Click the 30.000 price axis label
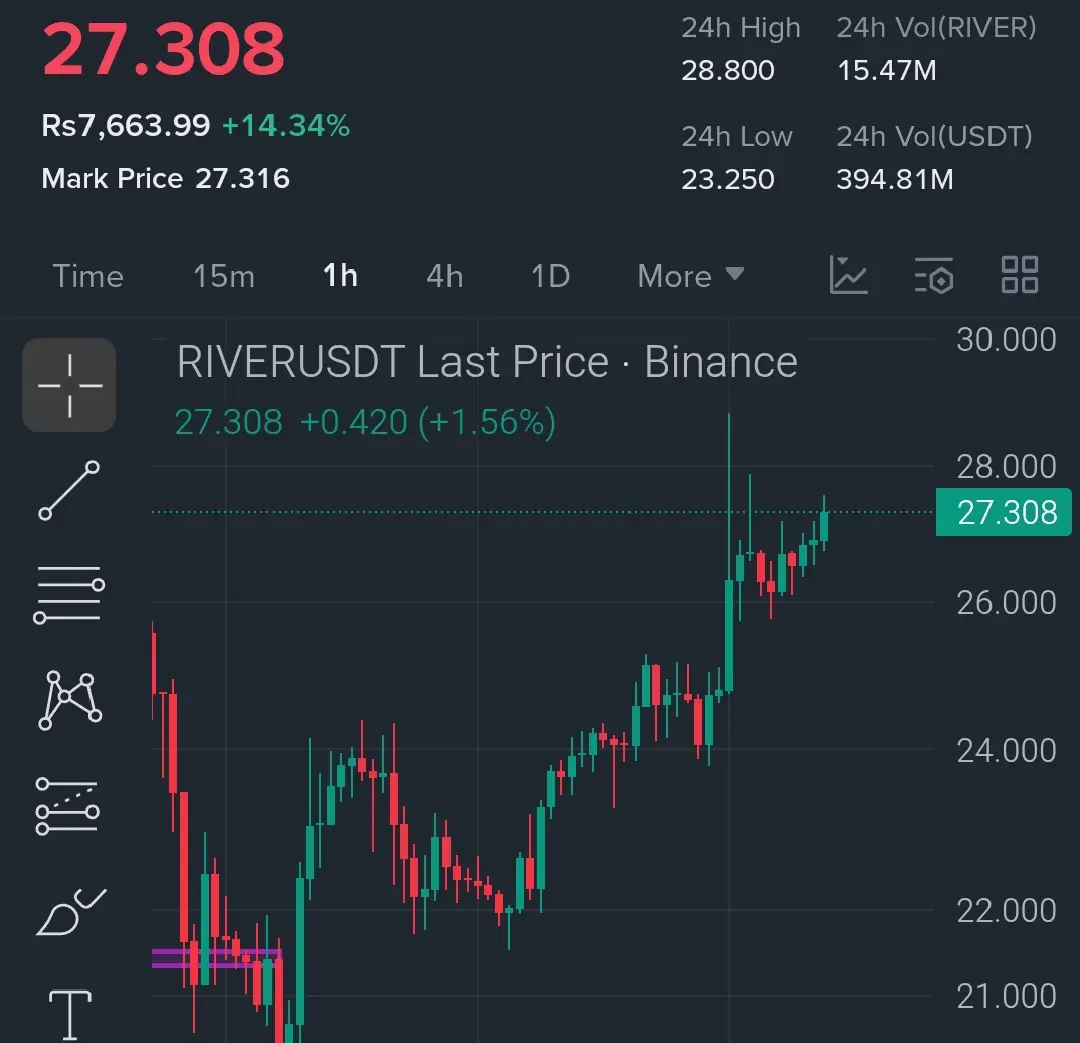 point(1006,340)
